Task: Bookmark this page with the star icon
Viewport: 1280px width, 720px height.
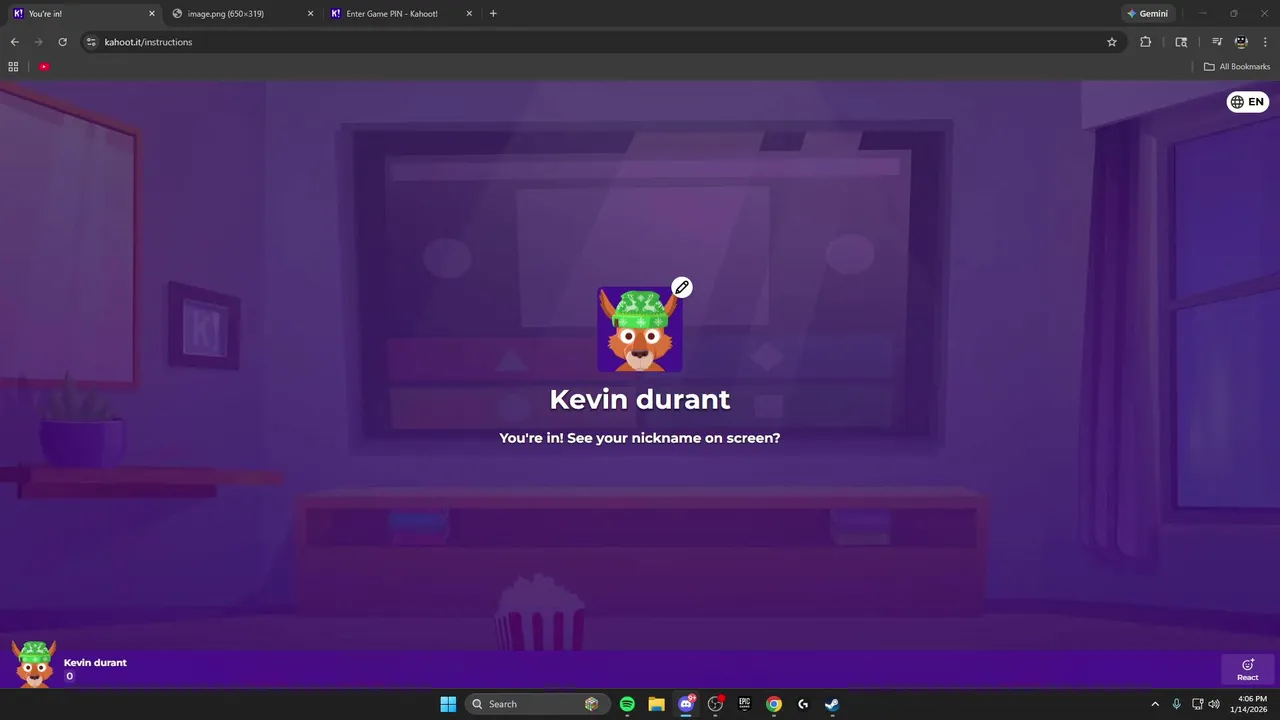Action: (x=1111, y=42)
